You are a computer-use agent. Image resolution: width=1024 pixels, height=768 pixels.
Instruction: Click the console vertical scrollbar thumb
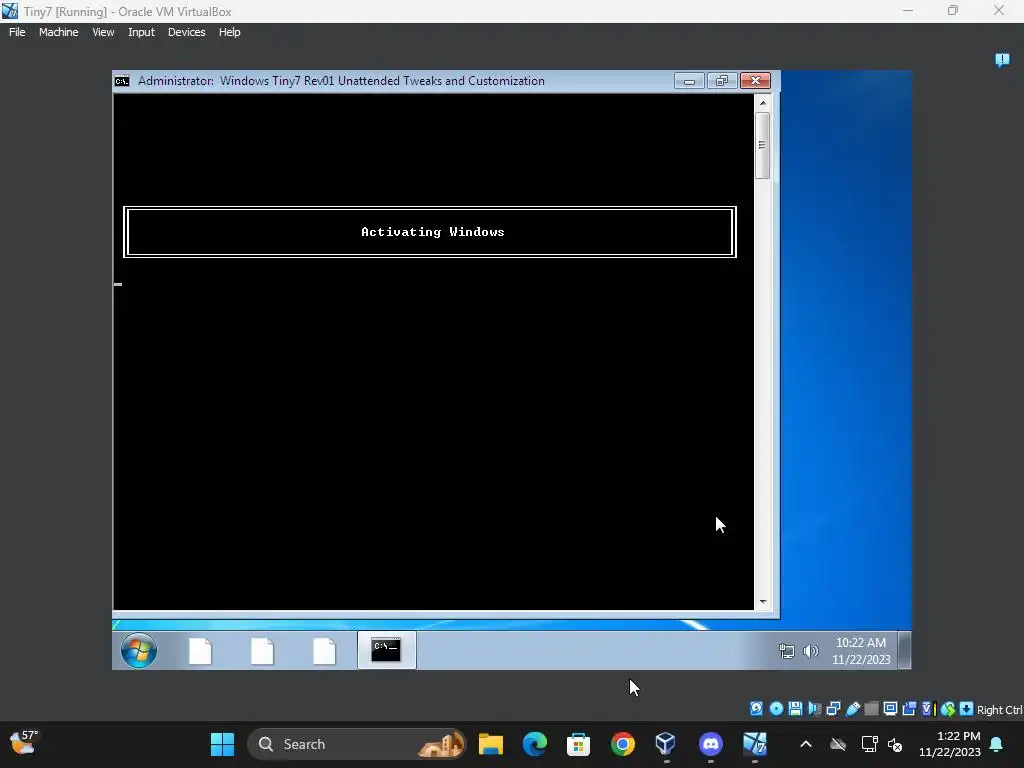[x=762, y=145]
